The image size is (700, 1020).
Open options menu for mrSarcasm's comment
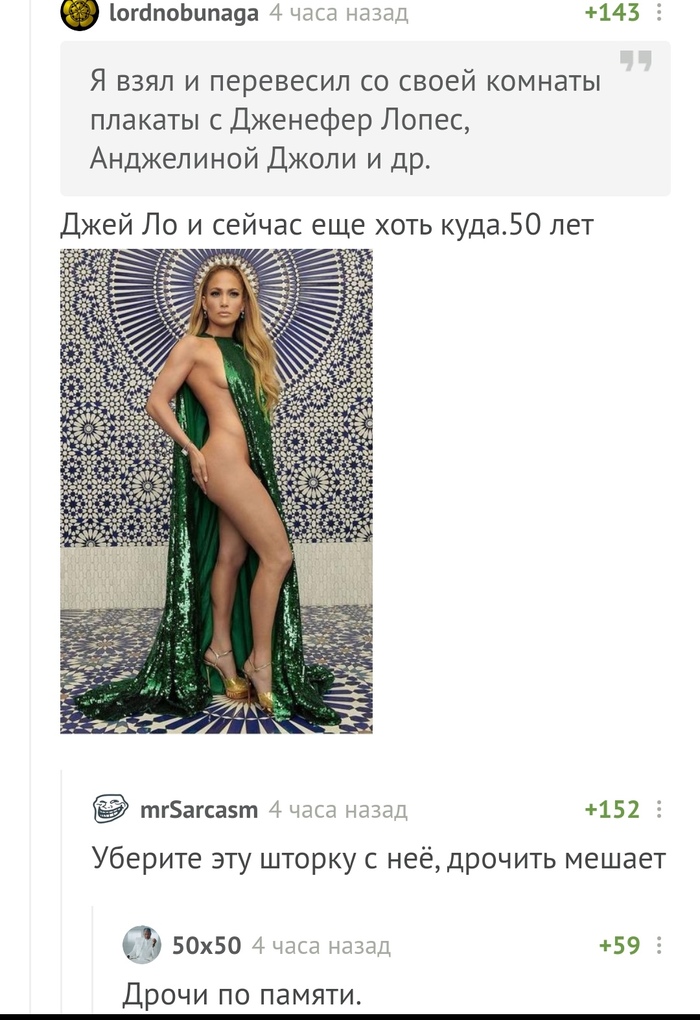[659, 809]
